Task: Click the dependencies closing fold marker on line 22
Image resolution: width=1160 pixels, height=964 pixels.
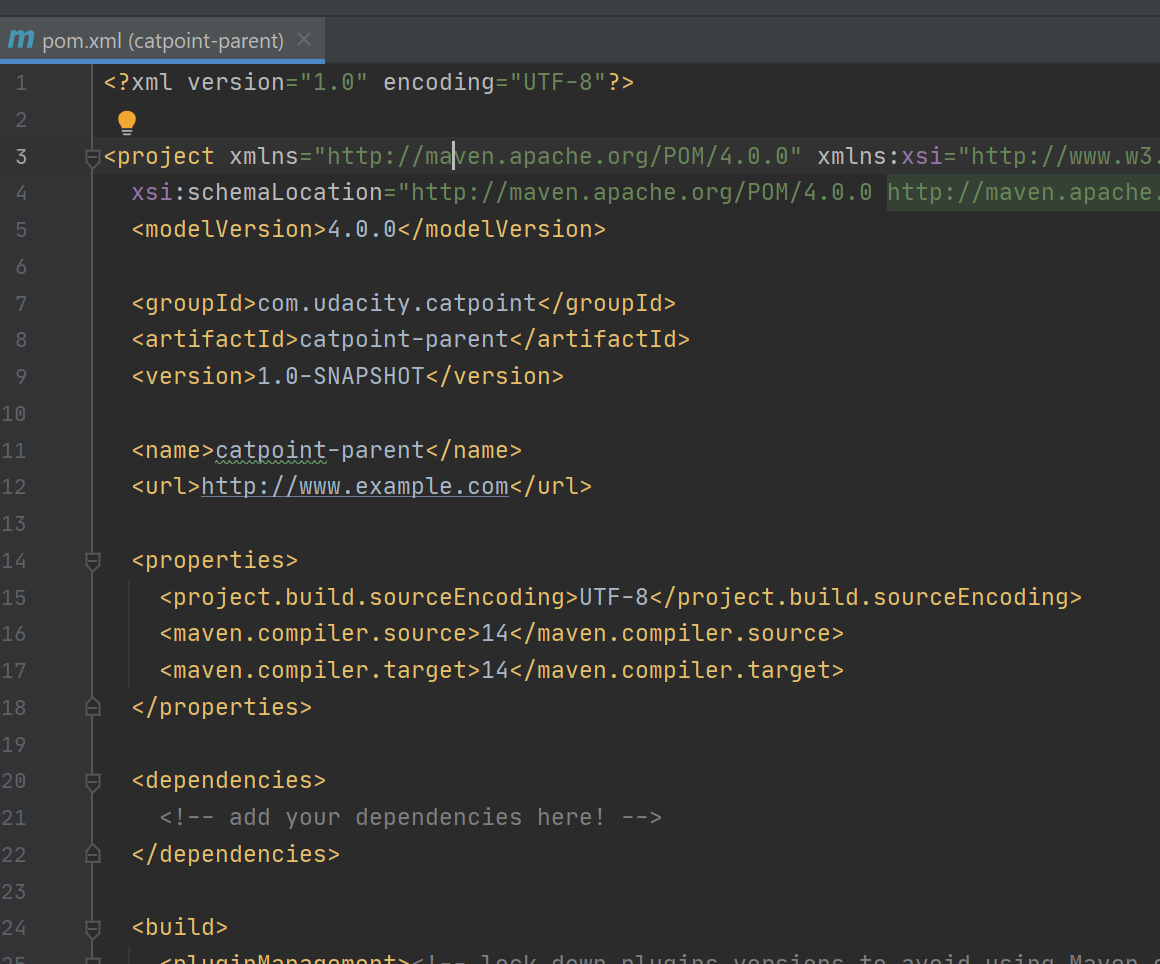Action: tap(92, 855)
